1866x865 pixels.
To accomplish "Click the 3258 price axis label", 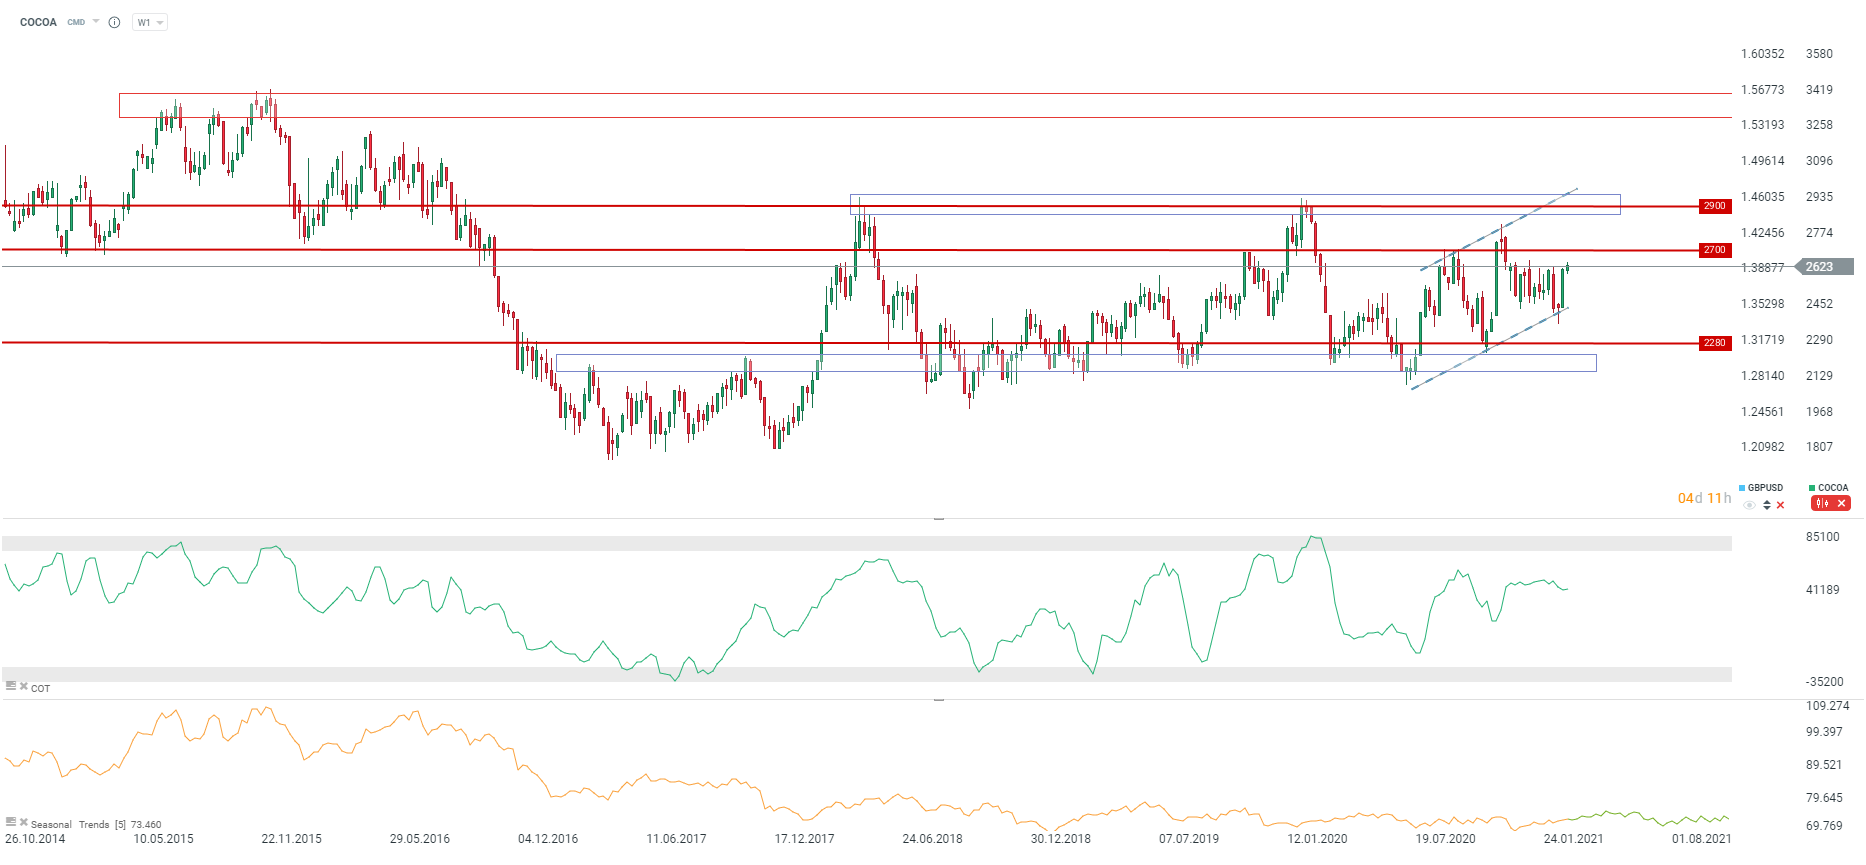I will pos(1819,125).
